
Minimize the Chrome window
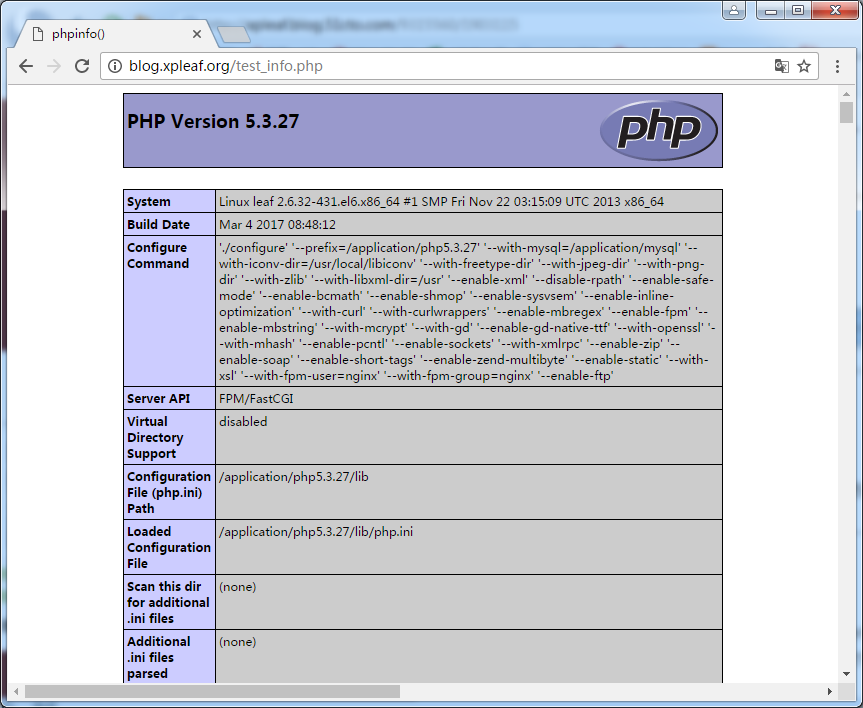tap(771, 10)
